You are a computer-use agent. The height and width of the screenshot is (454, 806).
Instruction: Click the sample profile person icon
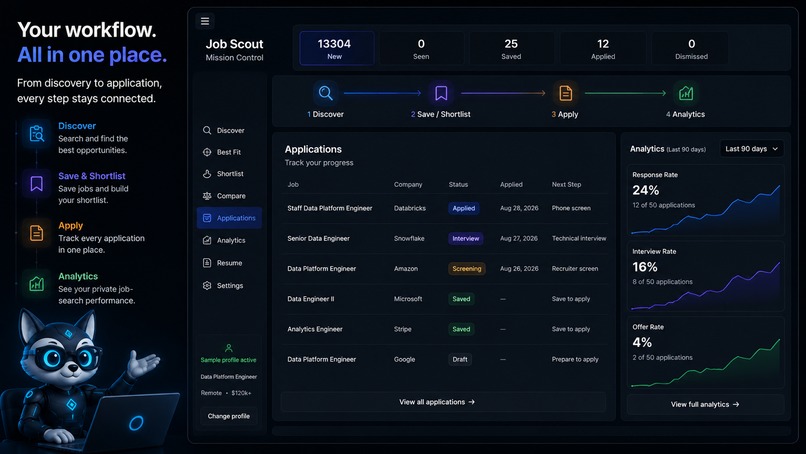pyautogui.click(x=229, y=348)
